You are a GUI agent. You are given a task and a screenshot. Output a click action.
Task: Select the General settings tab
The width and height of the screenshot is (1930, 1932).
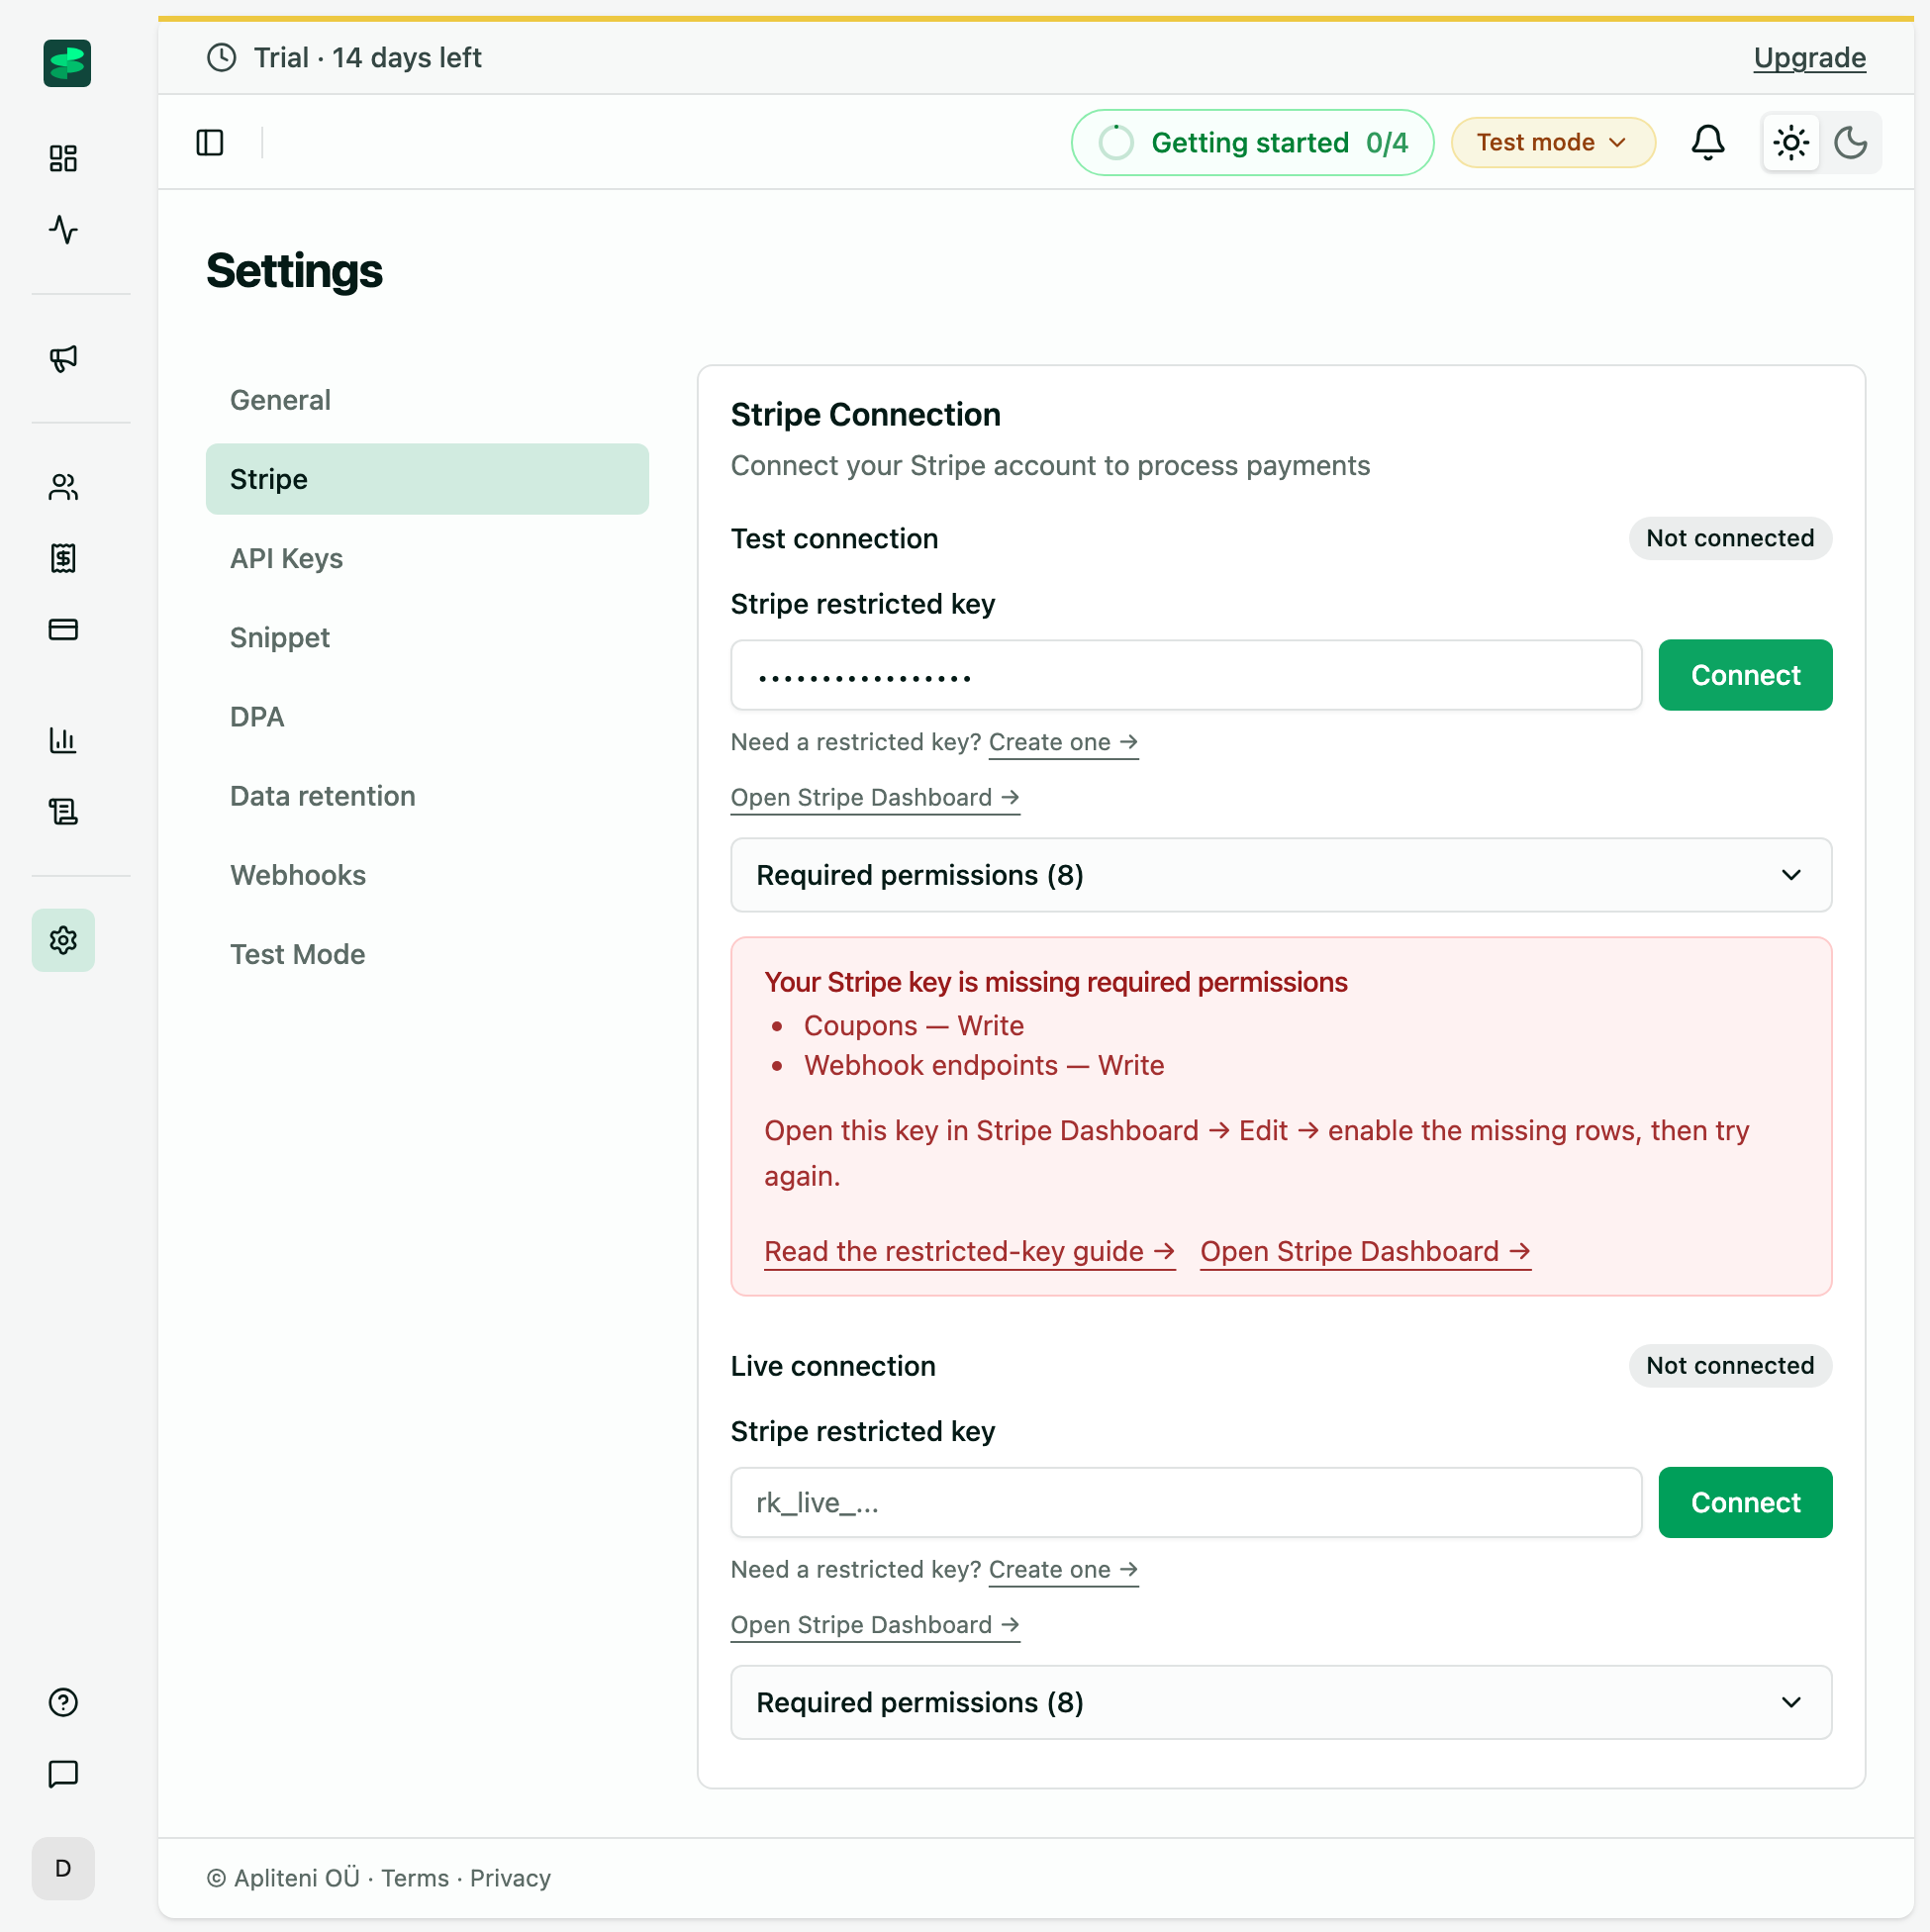pyautogui.click(x=427, y=400)
